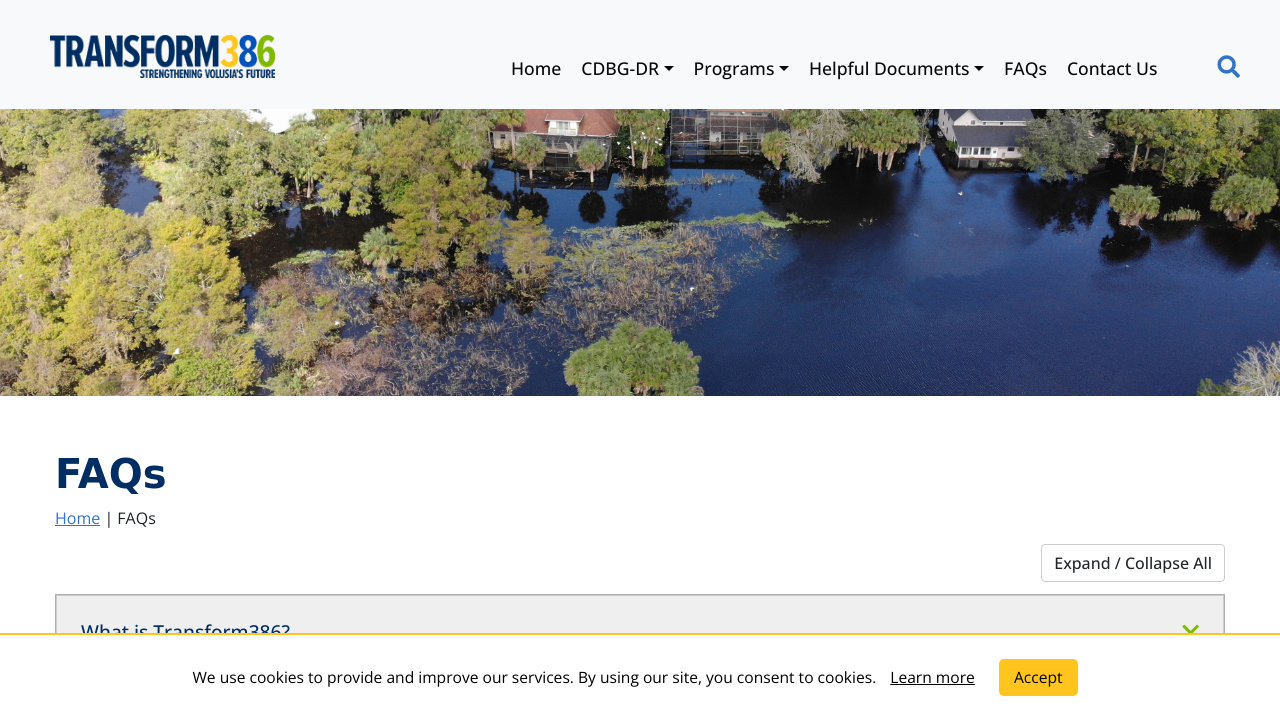The width and height of the screenshot is (1280, 720).
Task: Click the cookie notice message text
Action: point(534,677)
